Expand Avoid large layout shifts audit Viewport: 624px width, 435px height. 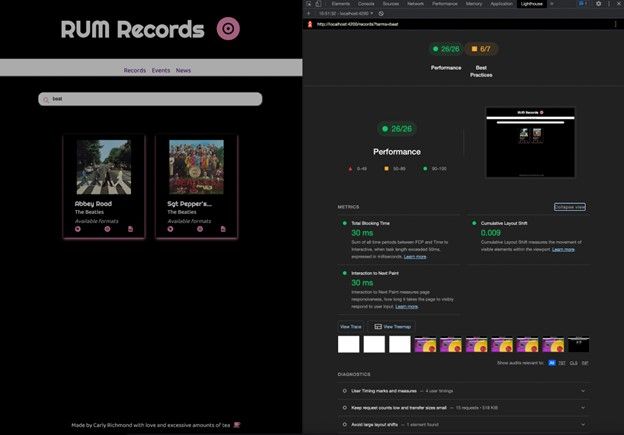pos(464,425)
